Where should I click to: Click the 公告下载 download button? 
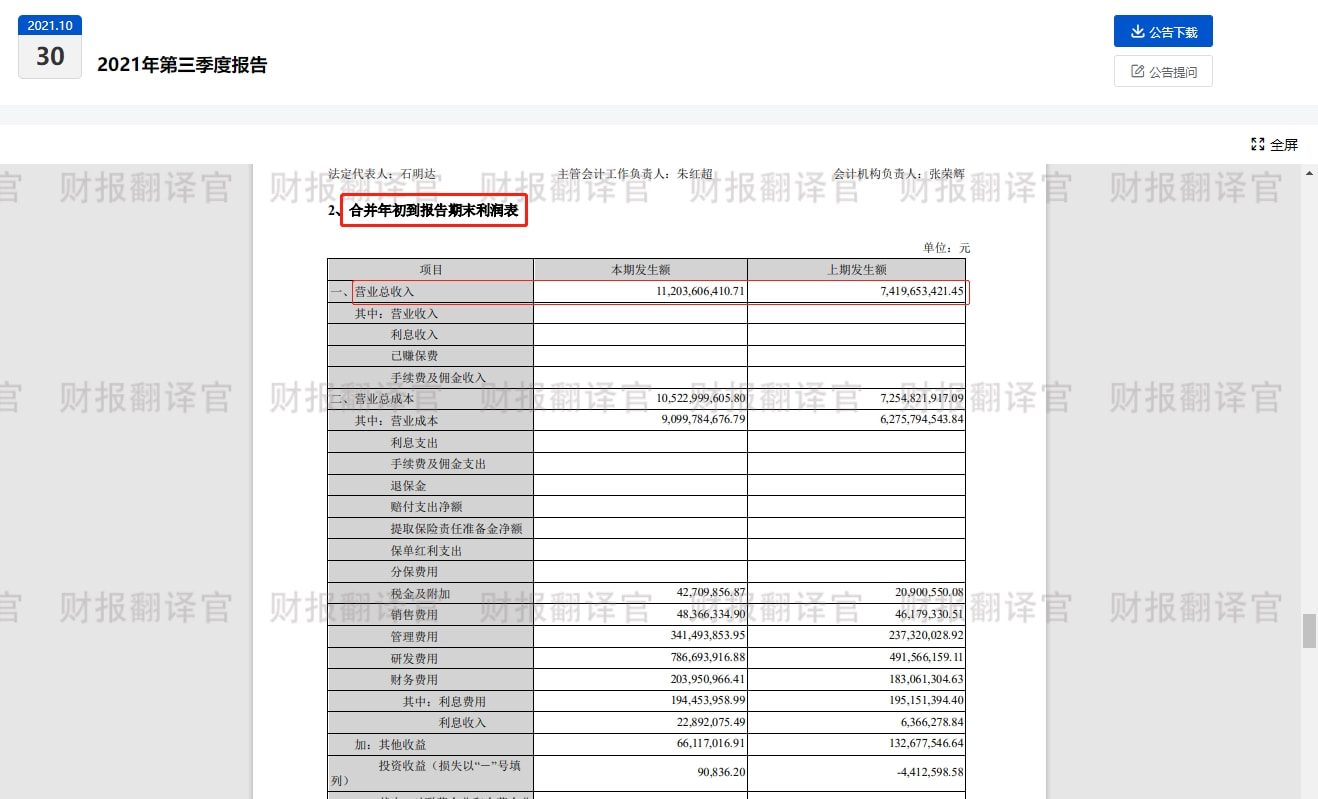click(x=1163, y=31)
